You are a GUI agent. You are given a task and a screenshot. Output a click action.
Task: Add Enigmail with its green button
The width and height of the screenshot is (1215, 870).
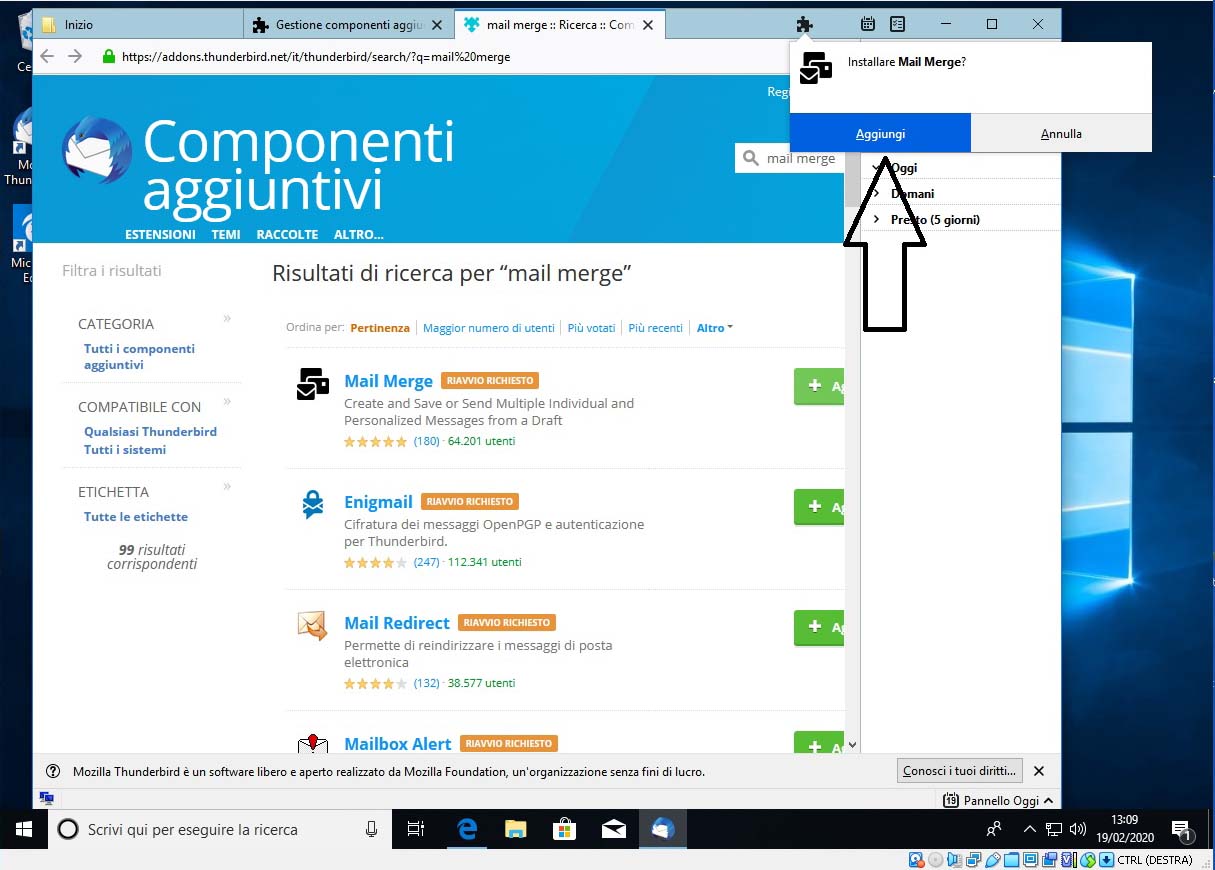click(x=819, y=507)
